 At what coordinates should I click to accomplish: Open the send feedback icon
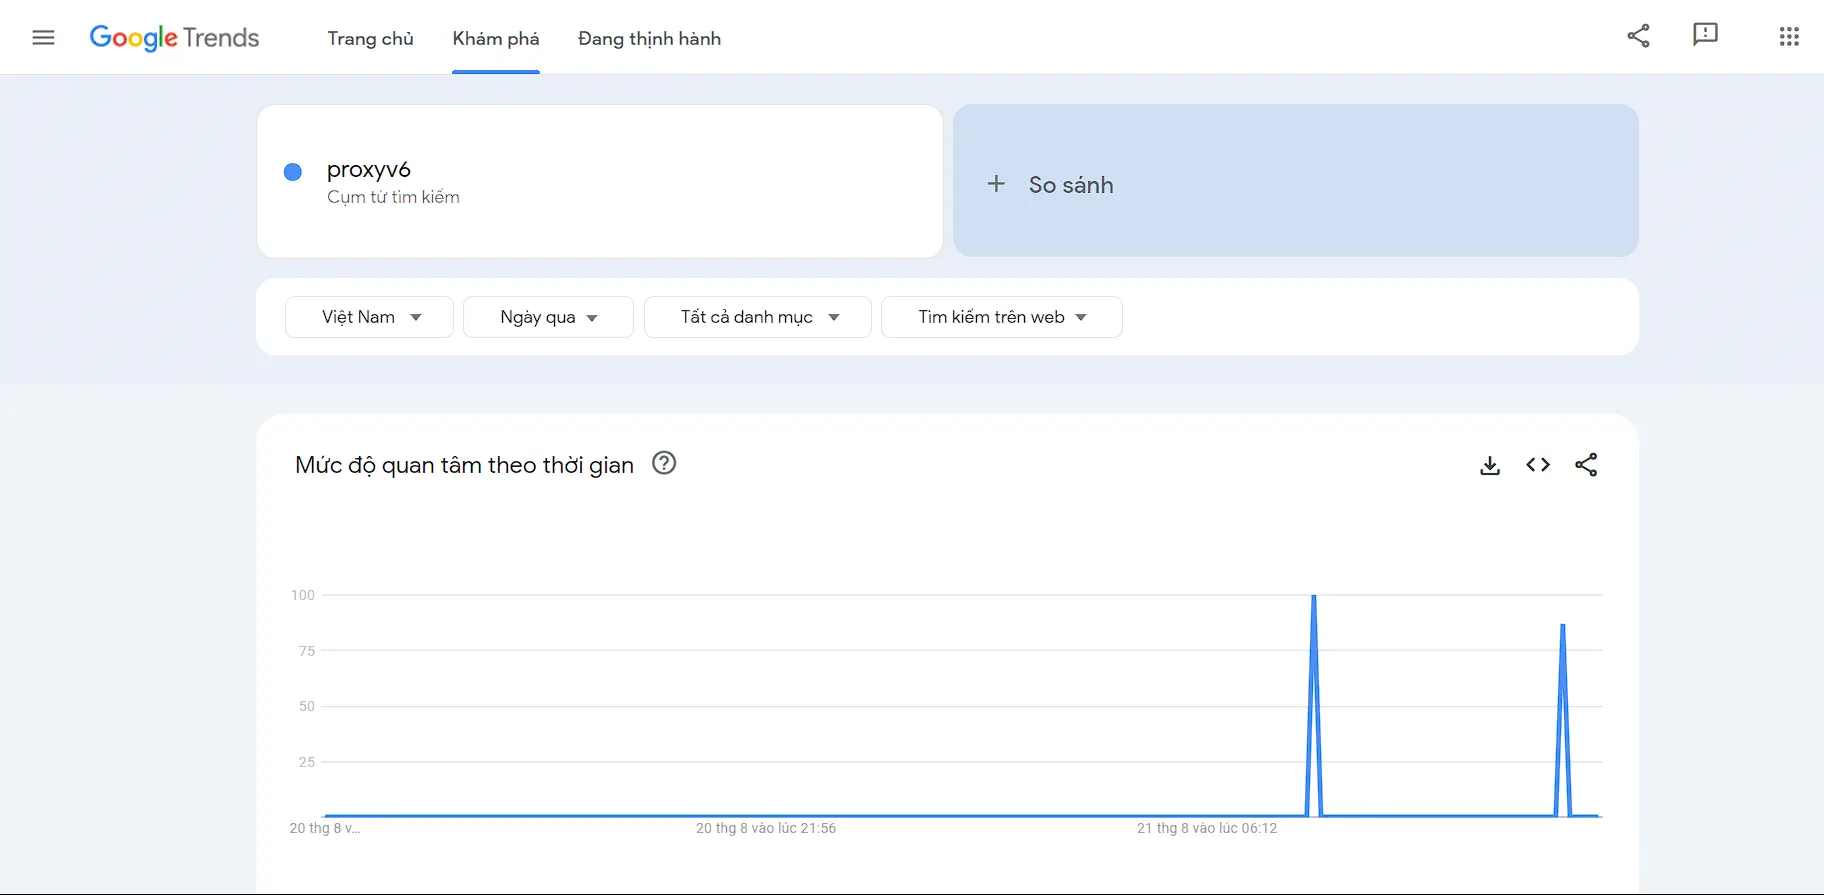click(1705, 36)
